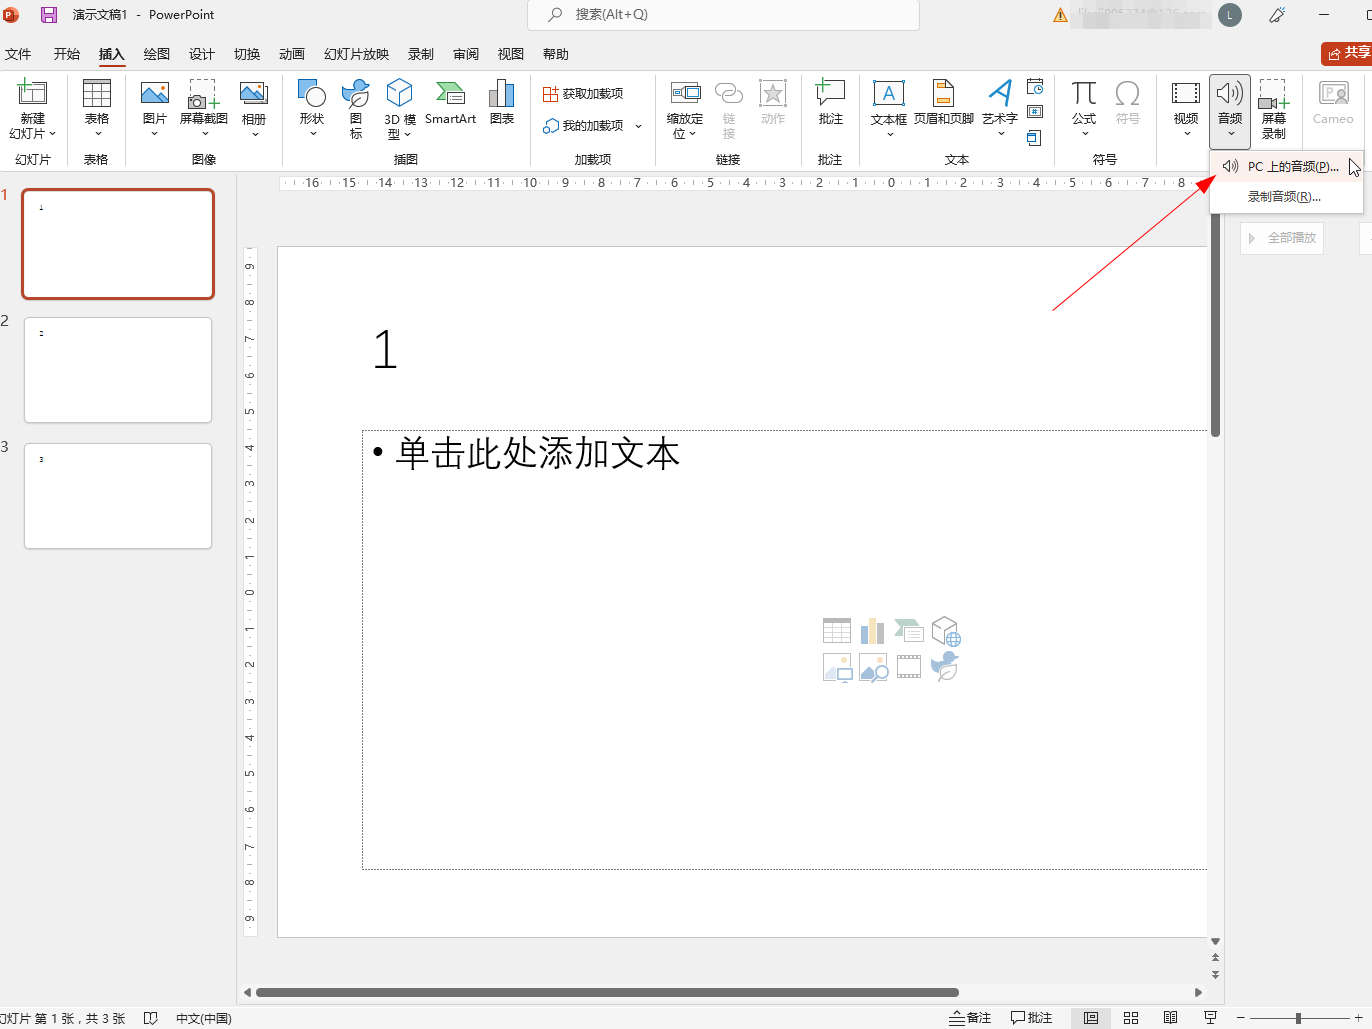Open the View (视图) tab
This screenshot has height=1029, width=1372.
pyautogui.click(x=511, y=54)
